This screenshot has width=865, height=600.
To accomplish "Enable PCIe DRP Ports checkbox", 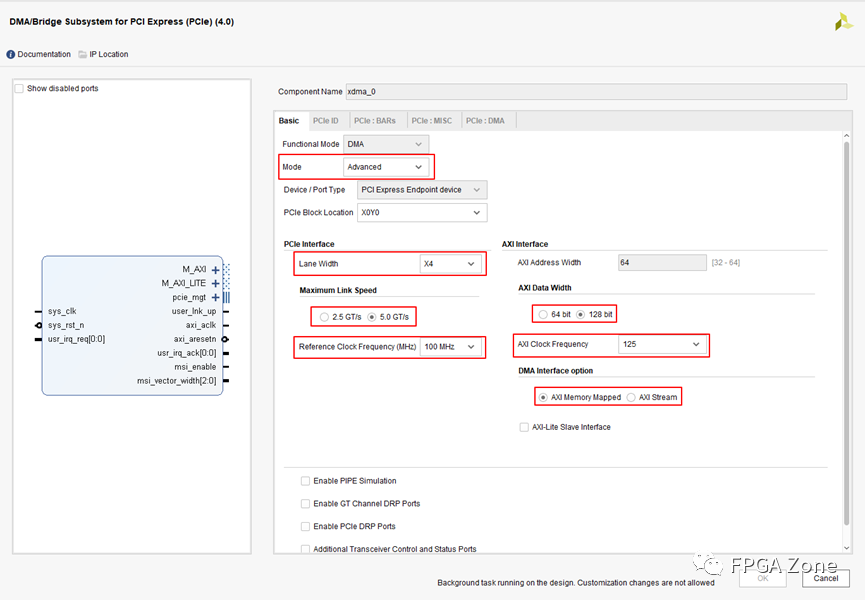I will (305, 526).
